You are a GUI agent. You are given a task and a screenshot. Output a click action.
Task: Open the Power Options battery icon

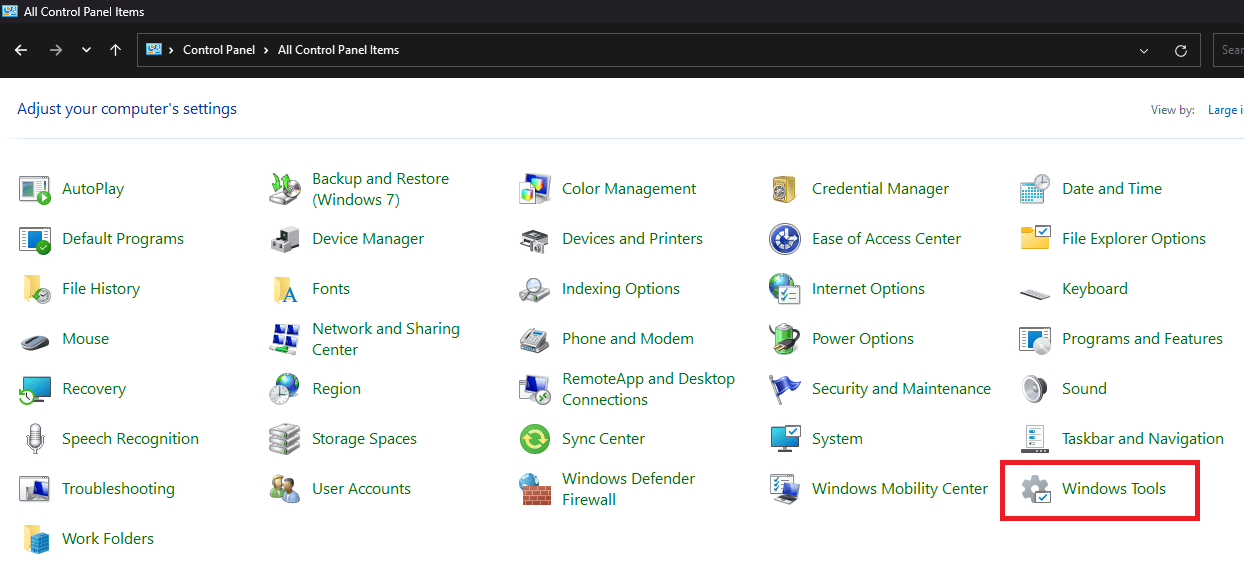[785, 339]
